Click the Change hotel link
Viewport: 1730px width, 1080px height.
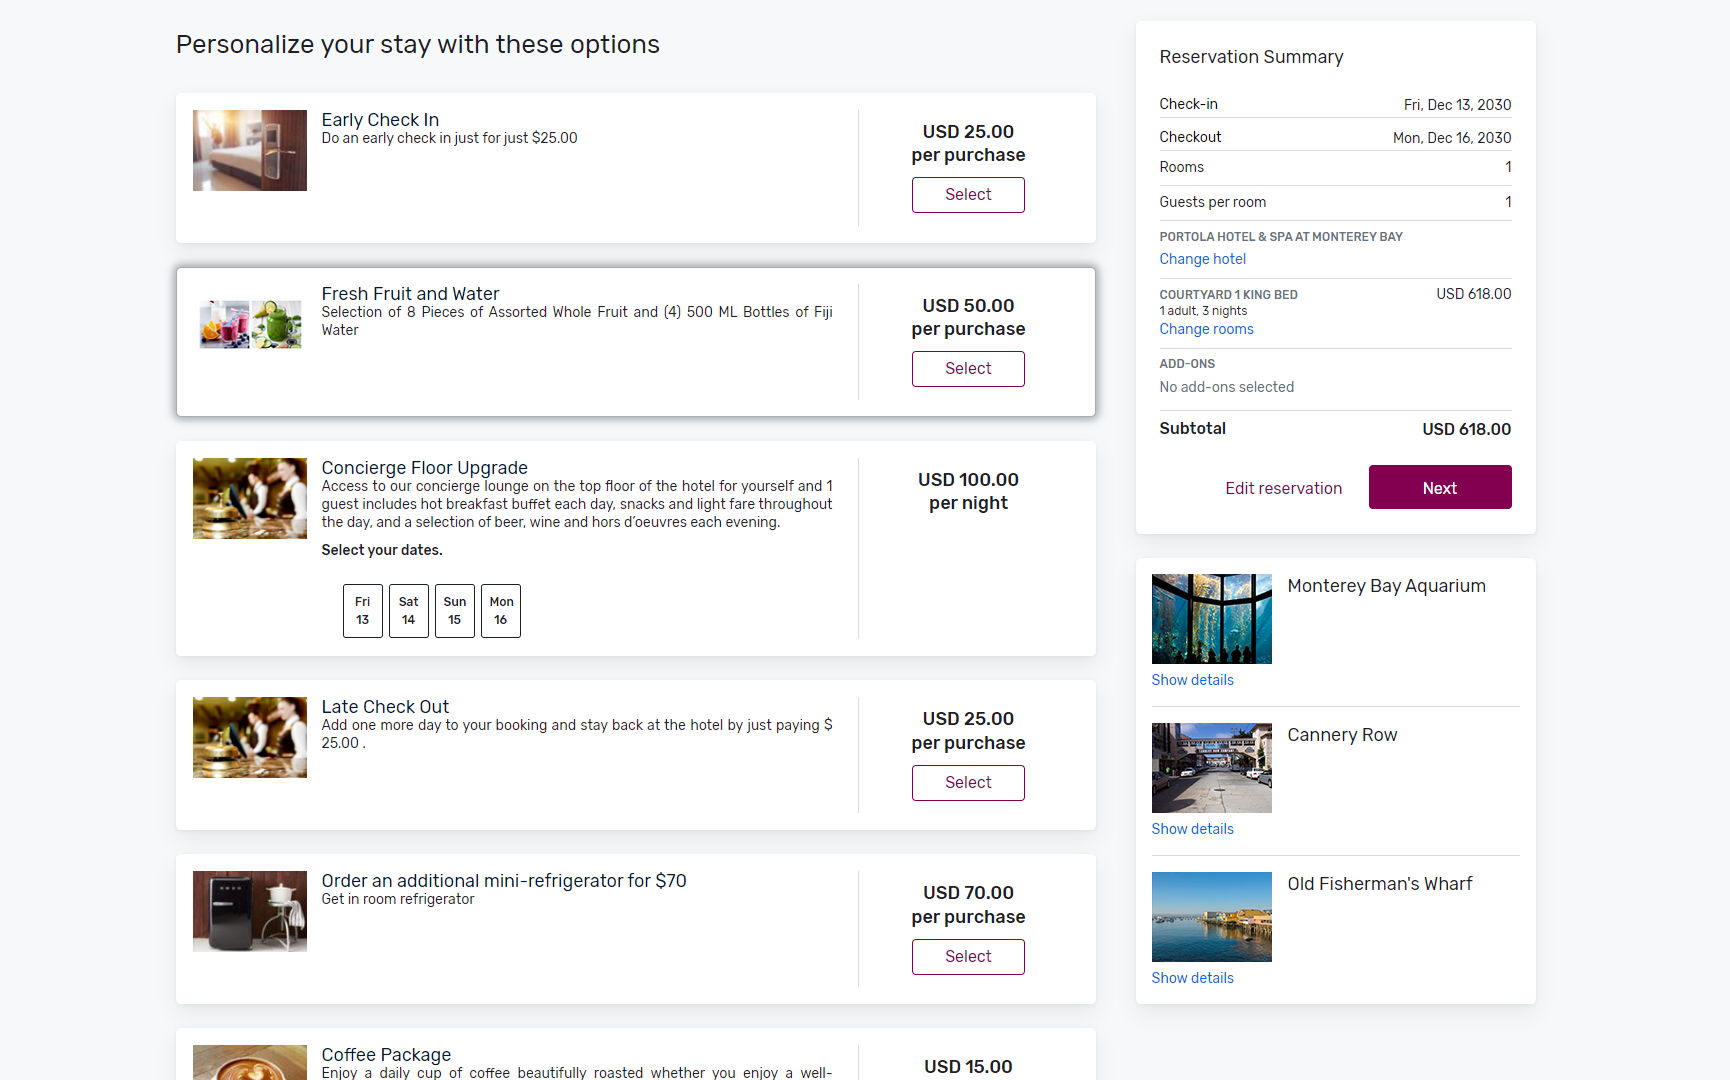tap(1202, 259)
